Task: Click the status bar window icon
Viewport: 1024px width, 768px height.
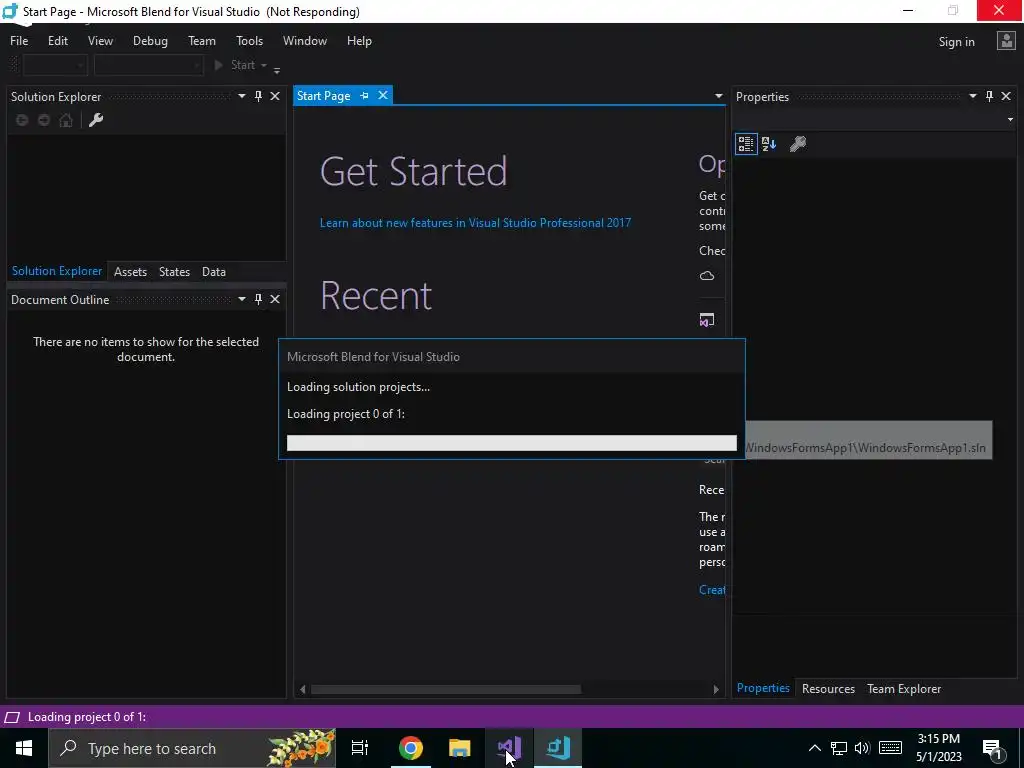Action: tap(12, 718)
